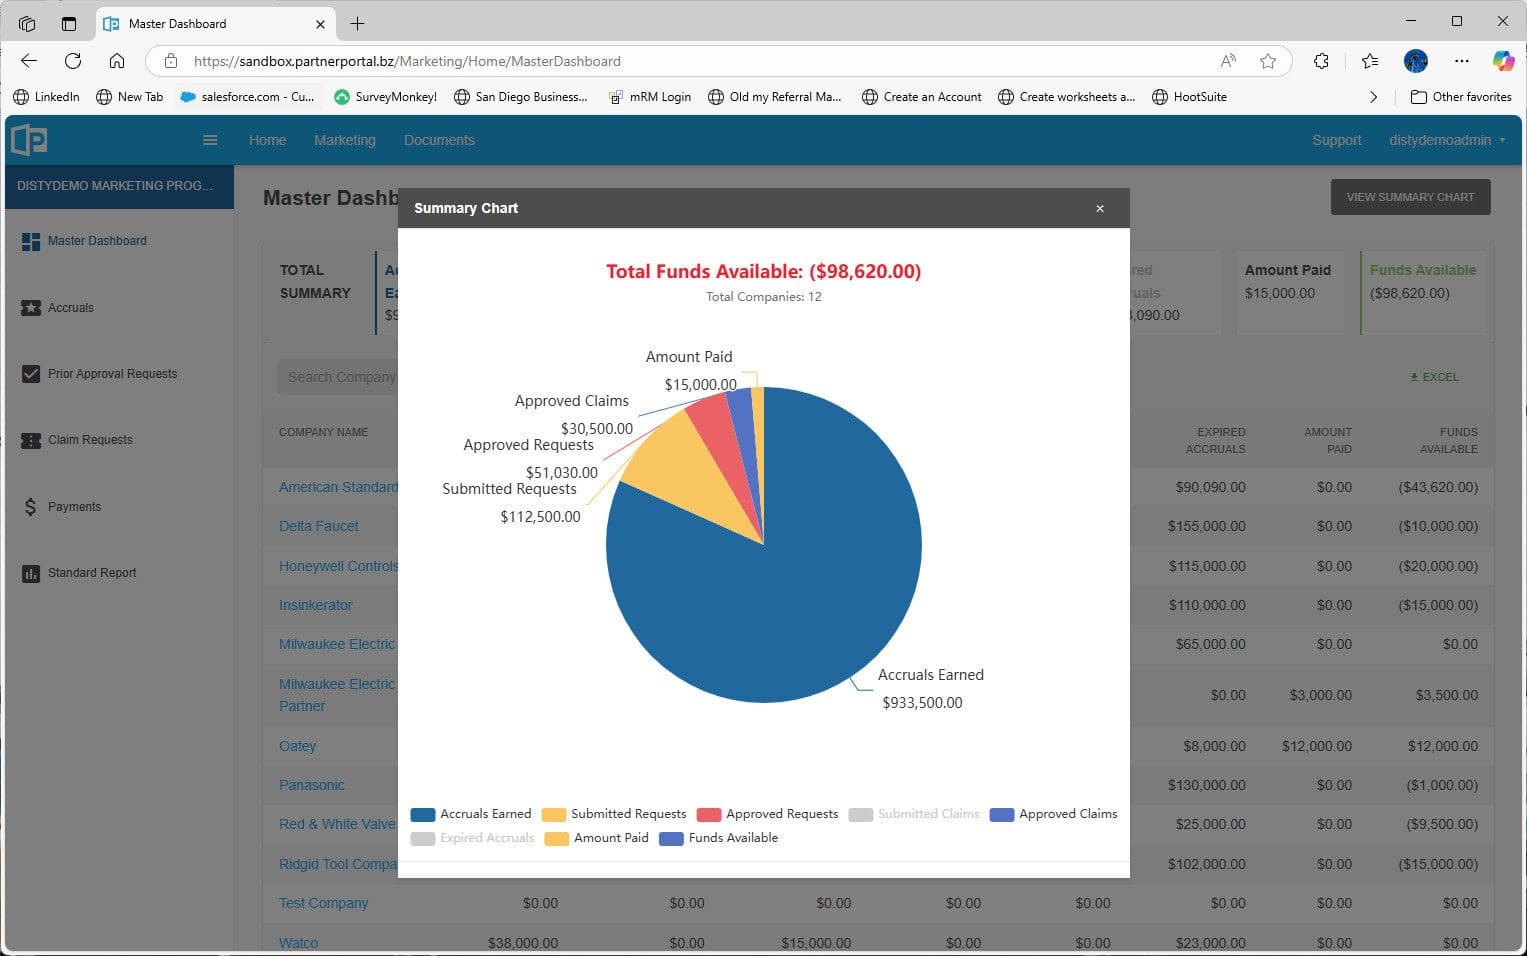Open the Accruals section from the sidebar
This screenshot has height=956, width=1527.
pyautogui.click(x=31, y=307)
